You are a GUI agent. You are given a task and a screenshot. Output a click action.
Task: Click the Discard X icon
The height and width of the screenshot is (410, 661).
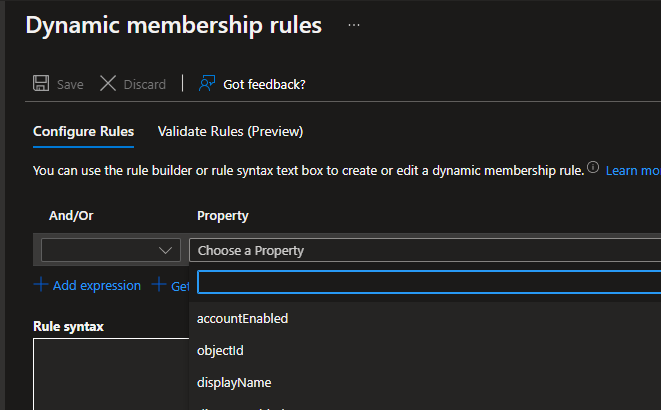pyautogui.click(x=108, y=84)
